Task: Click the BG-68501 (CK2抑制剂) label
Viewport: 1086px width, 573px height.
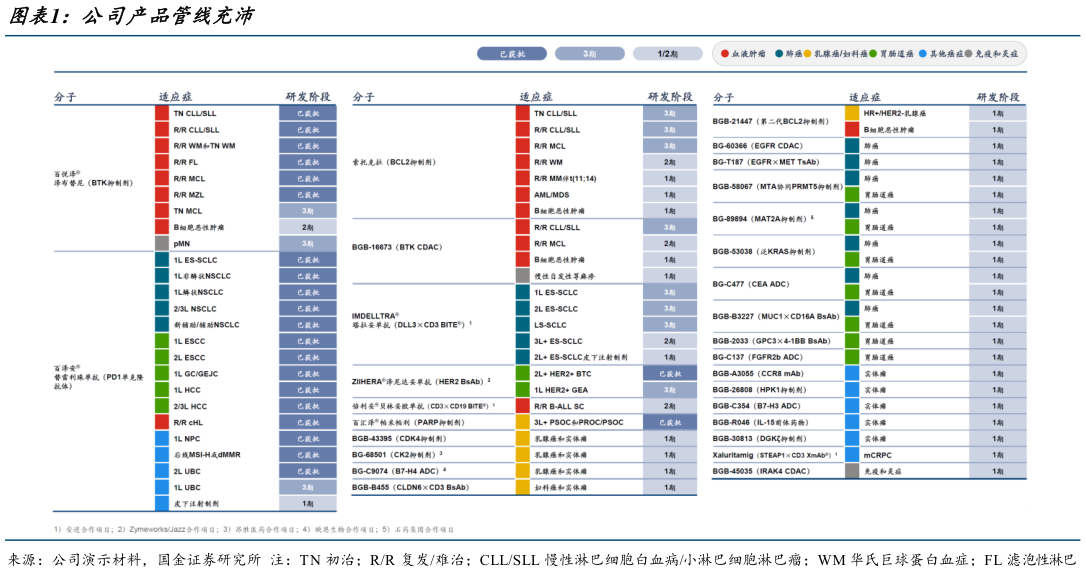Action: tap(397, 455)
